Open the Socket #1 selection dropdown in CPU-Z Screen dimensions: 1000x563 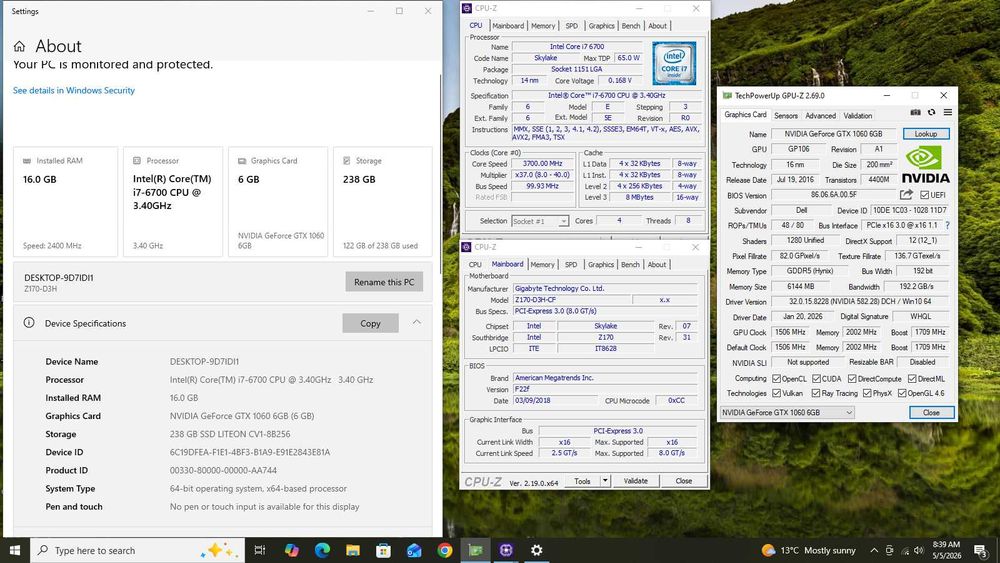540,221
